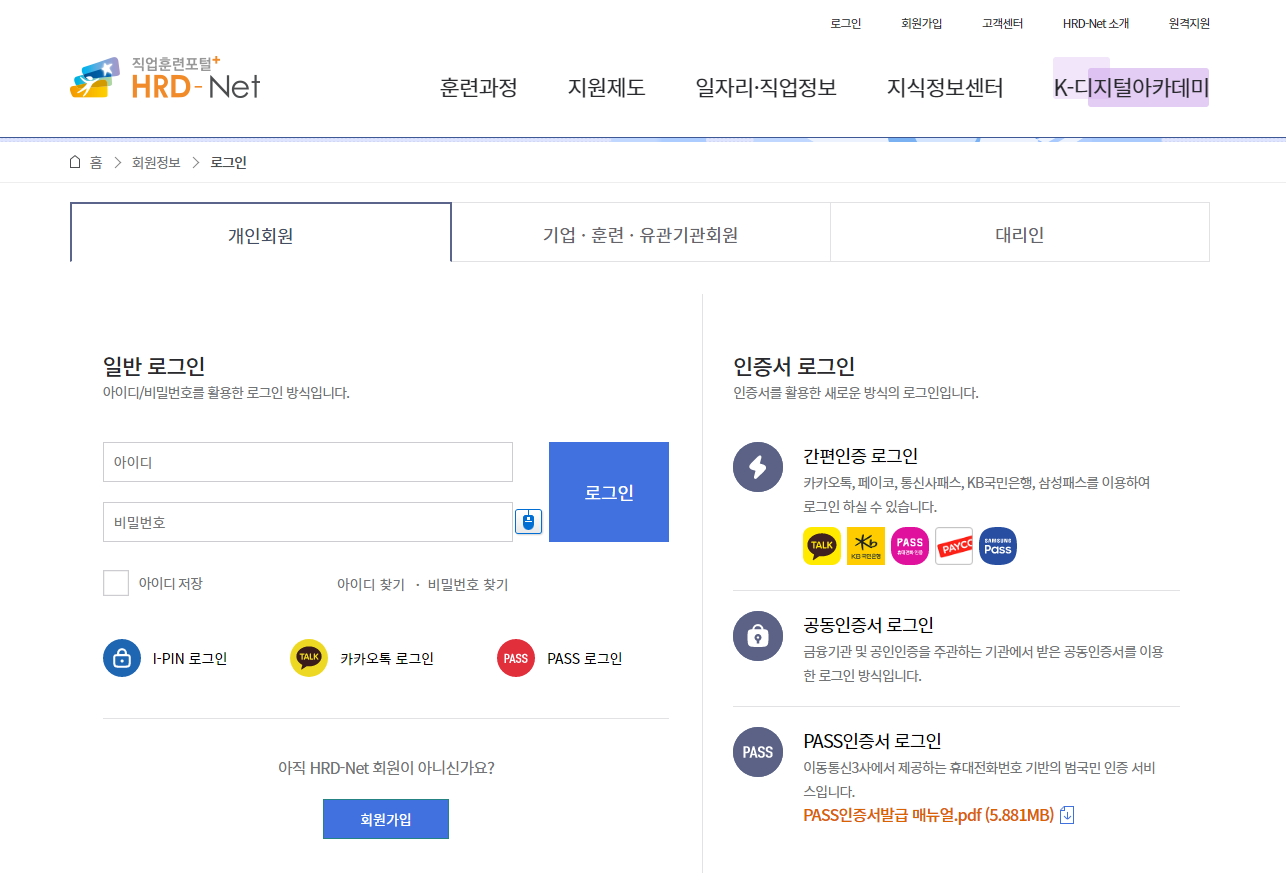Select KakaoTalk simple authentication icon
This screenshot has width=1286, height=873.
821,545
